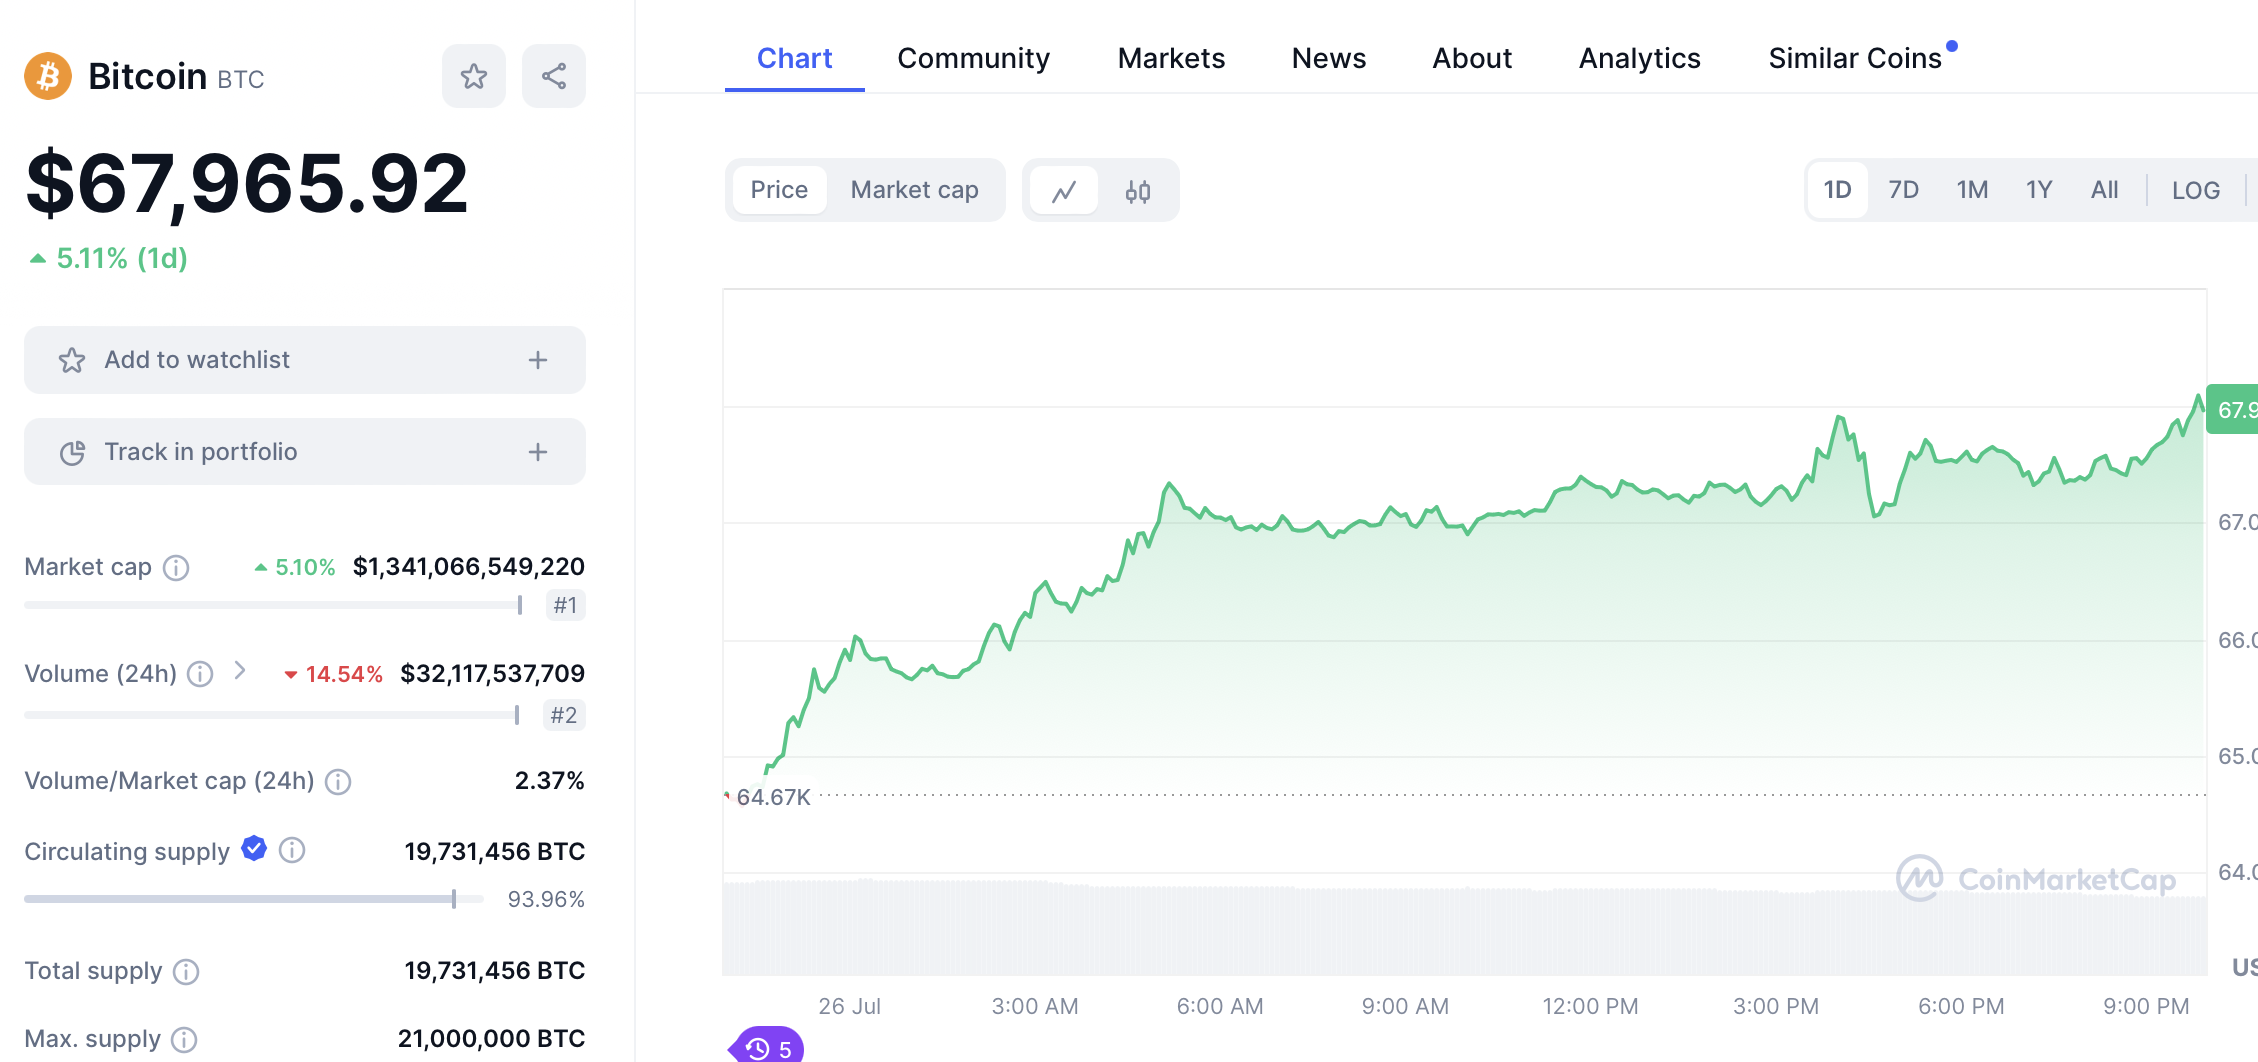Open the history events badge showing 5
This screenshot has width=2258, height=1062.
point(769,1047)
